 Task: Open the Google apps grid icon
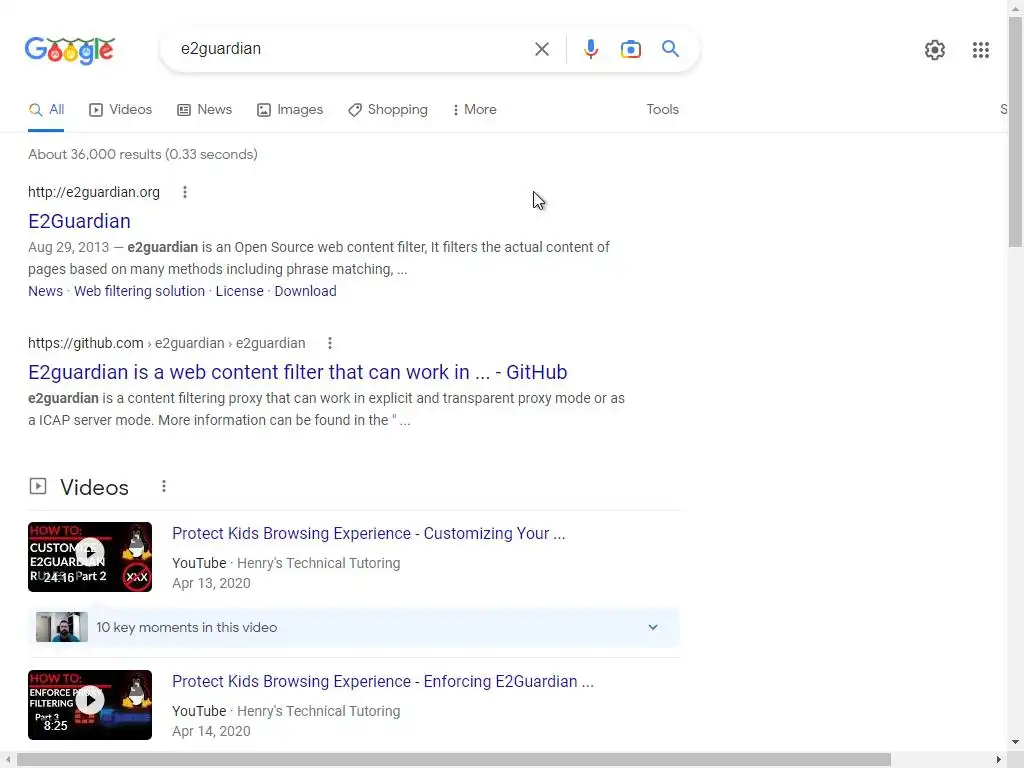(x=980, y=50)
